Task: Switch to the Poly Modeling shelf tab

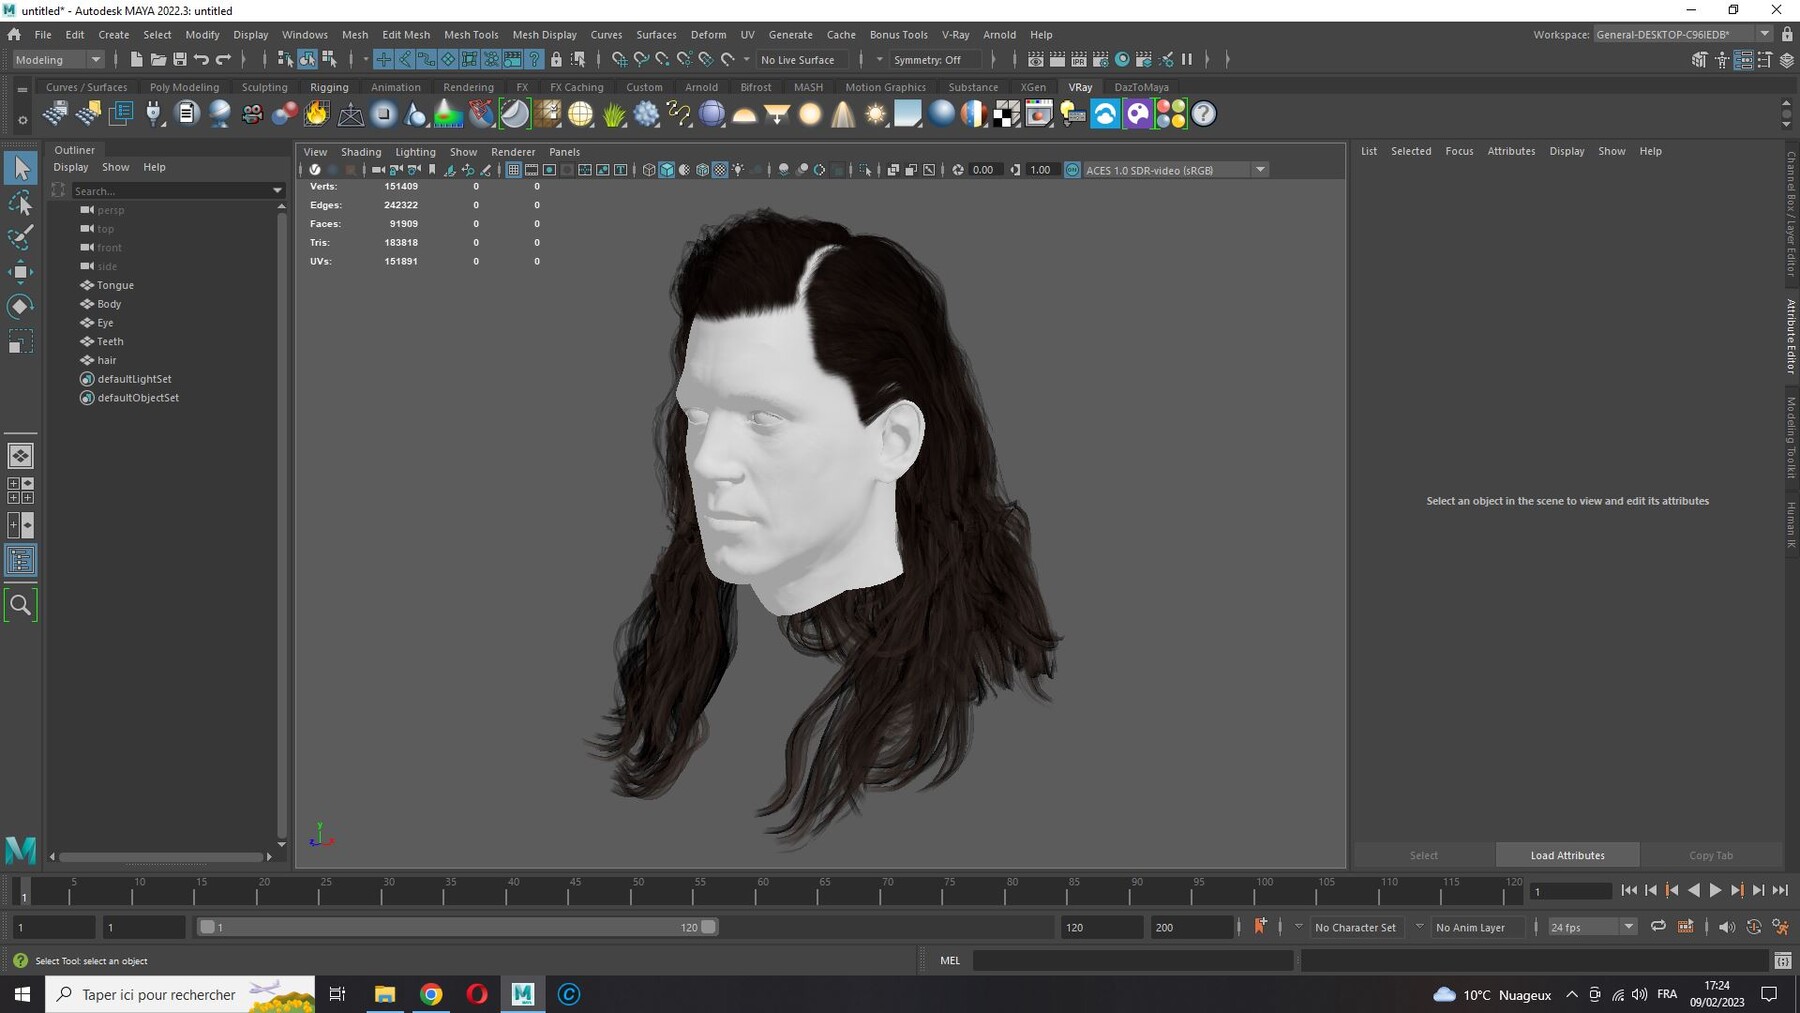Action: pyautogui.click(x=184, y=87)
